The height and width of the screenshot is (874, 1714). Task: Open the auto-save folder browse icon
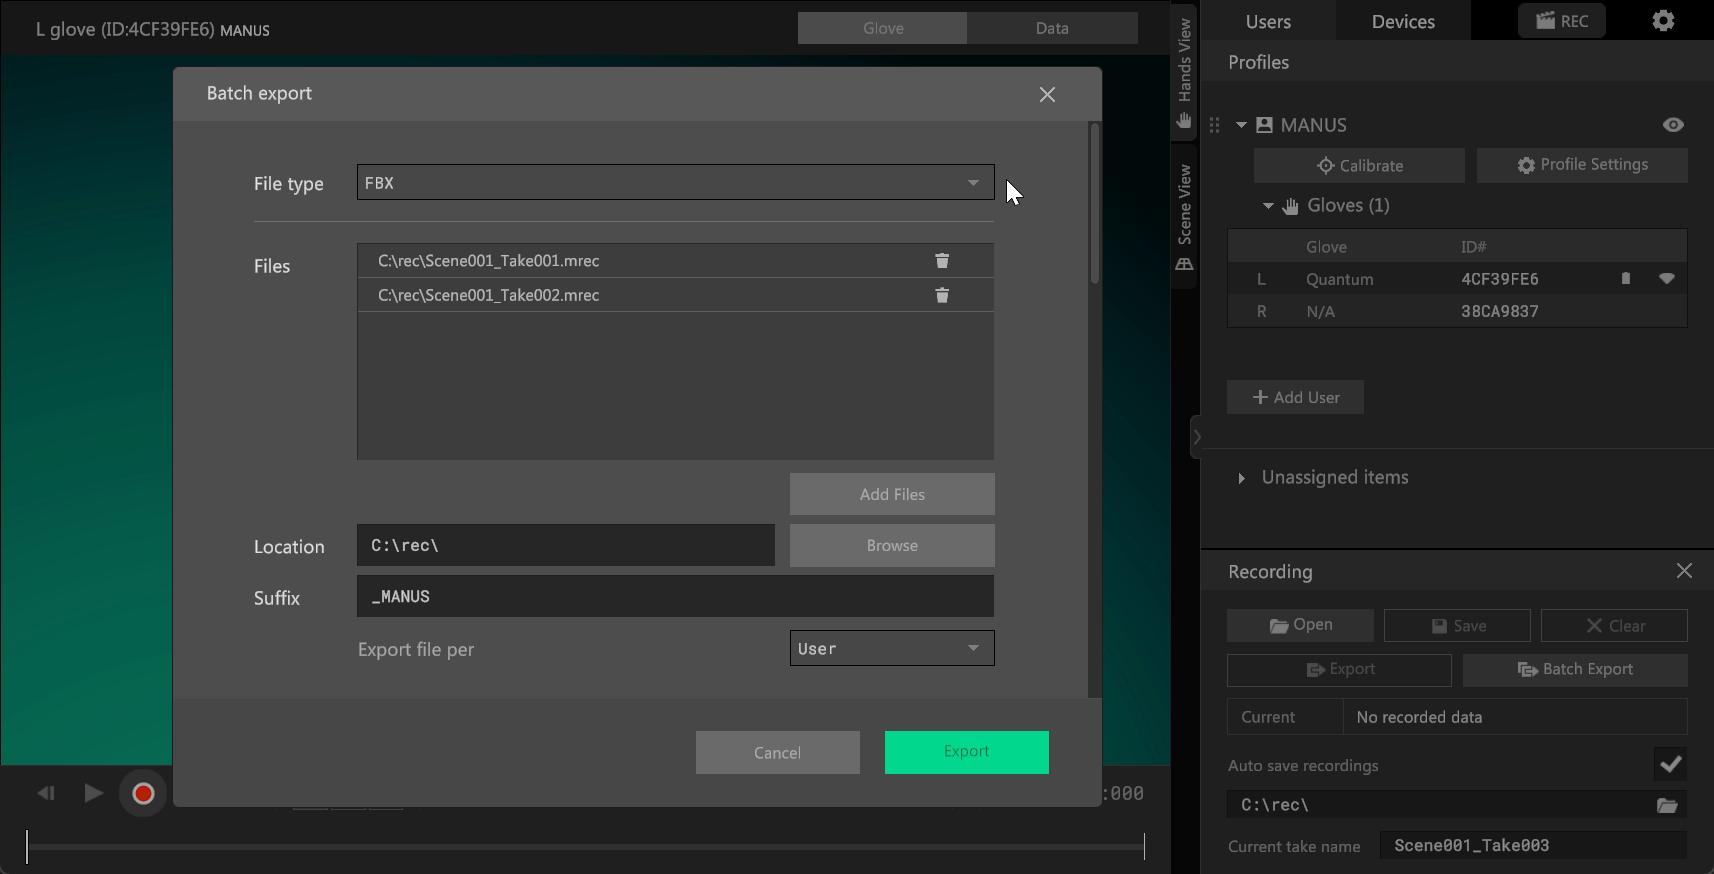[x=1666, y=805]
